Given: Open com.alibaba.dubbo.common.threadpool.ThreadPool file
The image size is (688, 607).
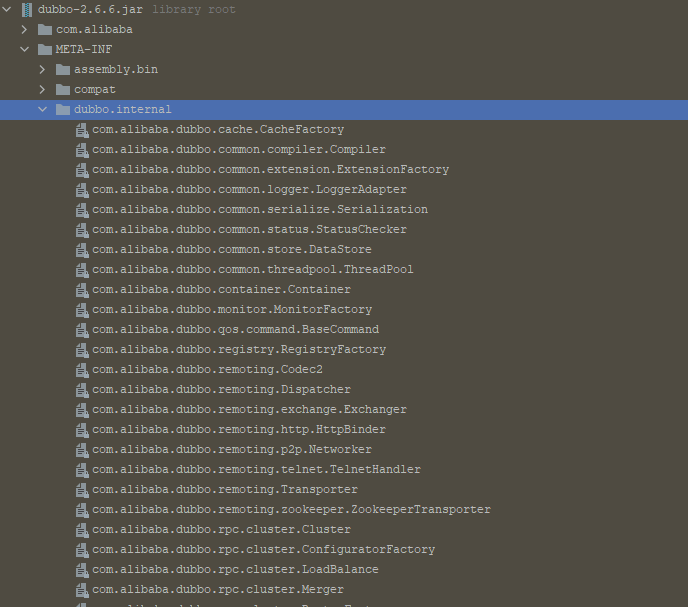Looking at the screenshot, I should point(253,269).
